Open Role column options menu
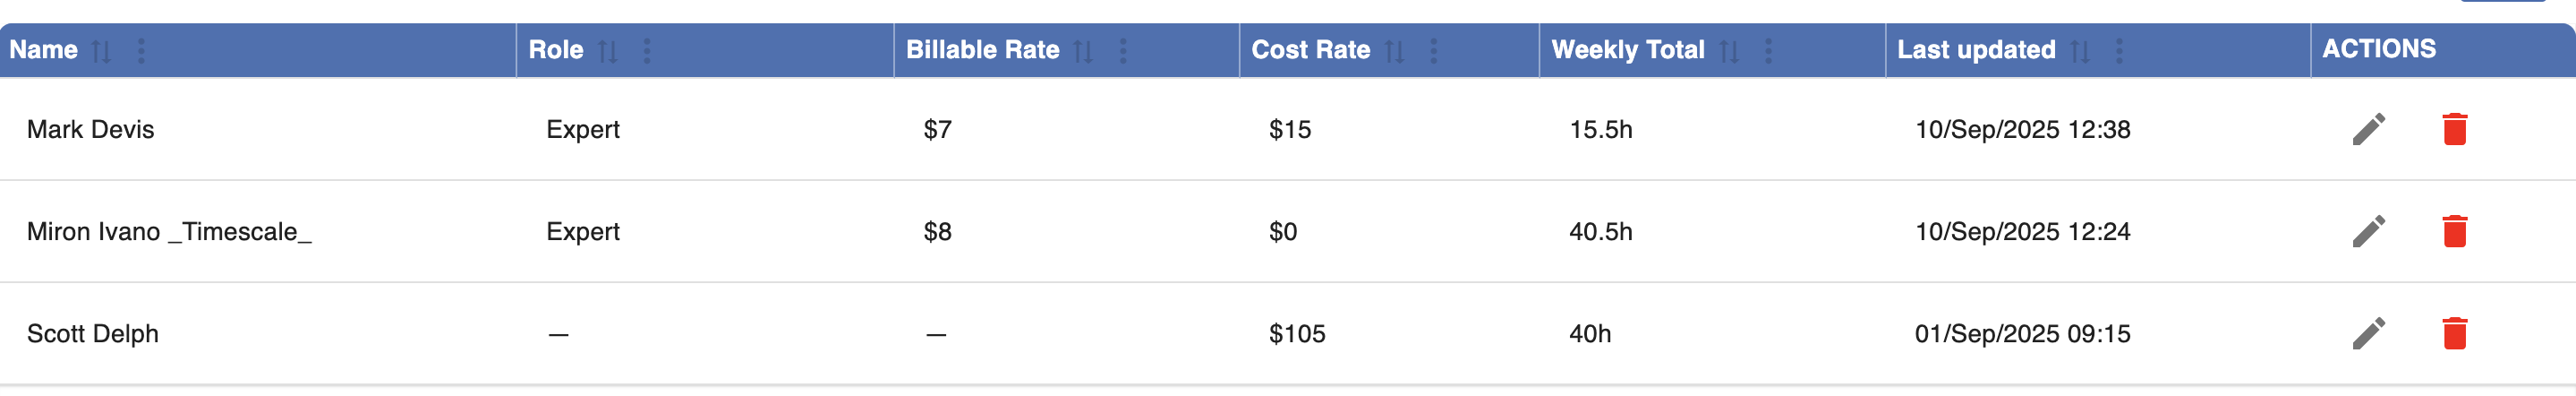 (x=647, y=51)
